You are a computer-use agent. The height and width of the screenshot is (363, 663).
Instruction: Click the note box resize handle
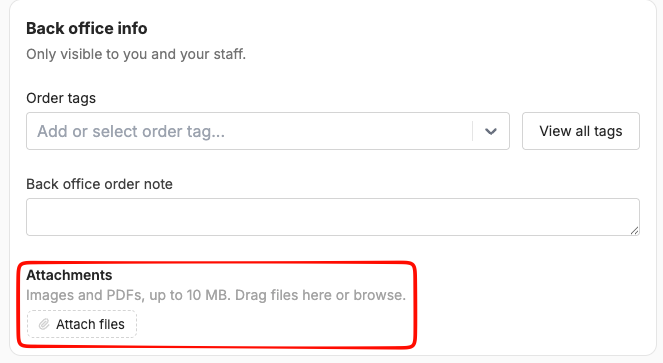click(634, 231)
